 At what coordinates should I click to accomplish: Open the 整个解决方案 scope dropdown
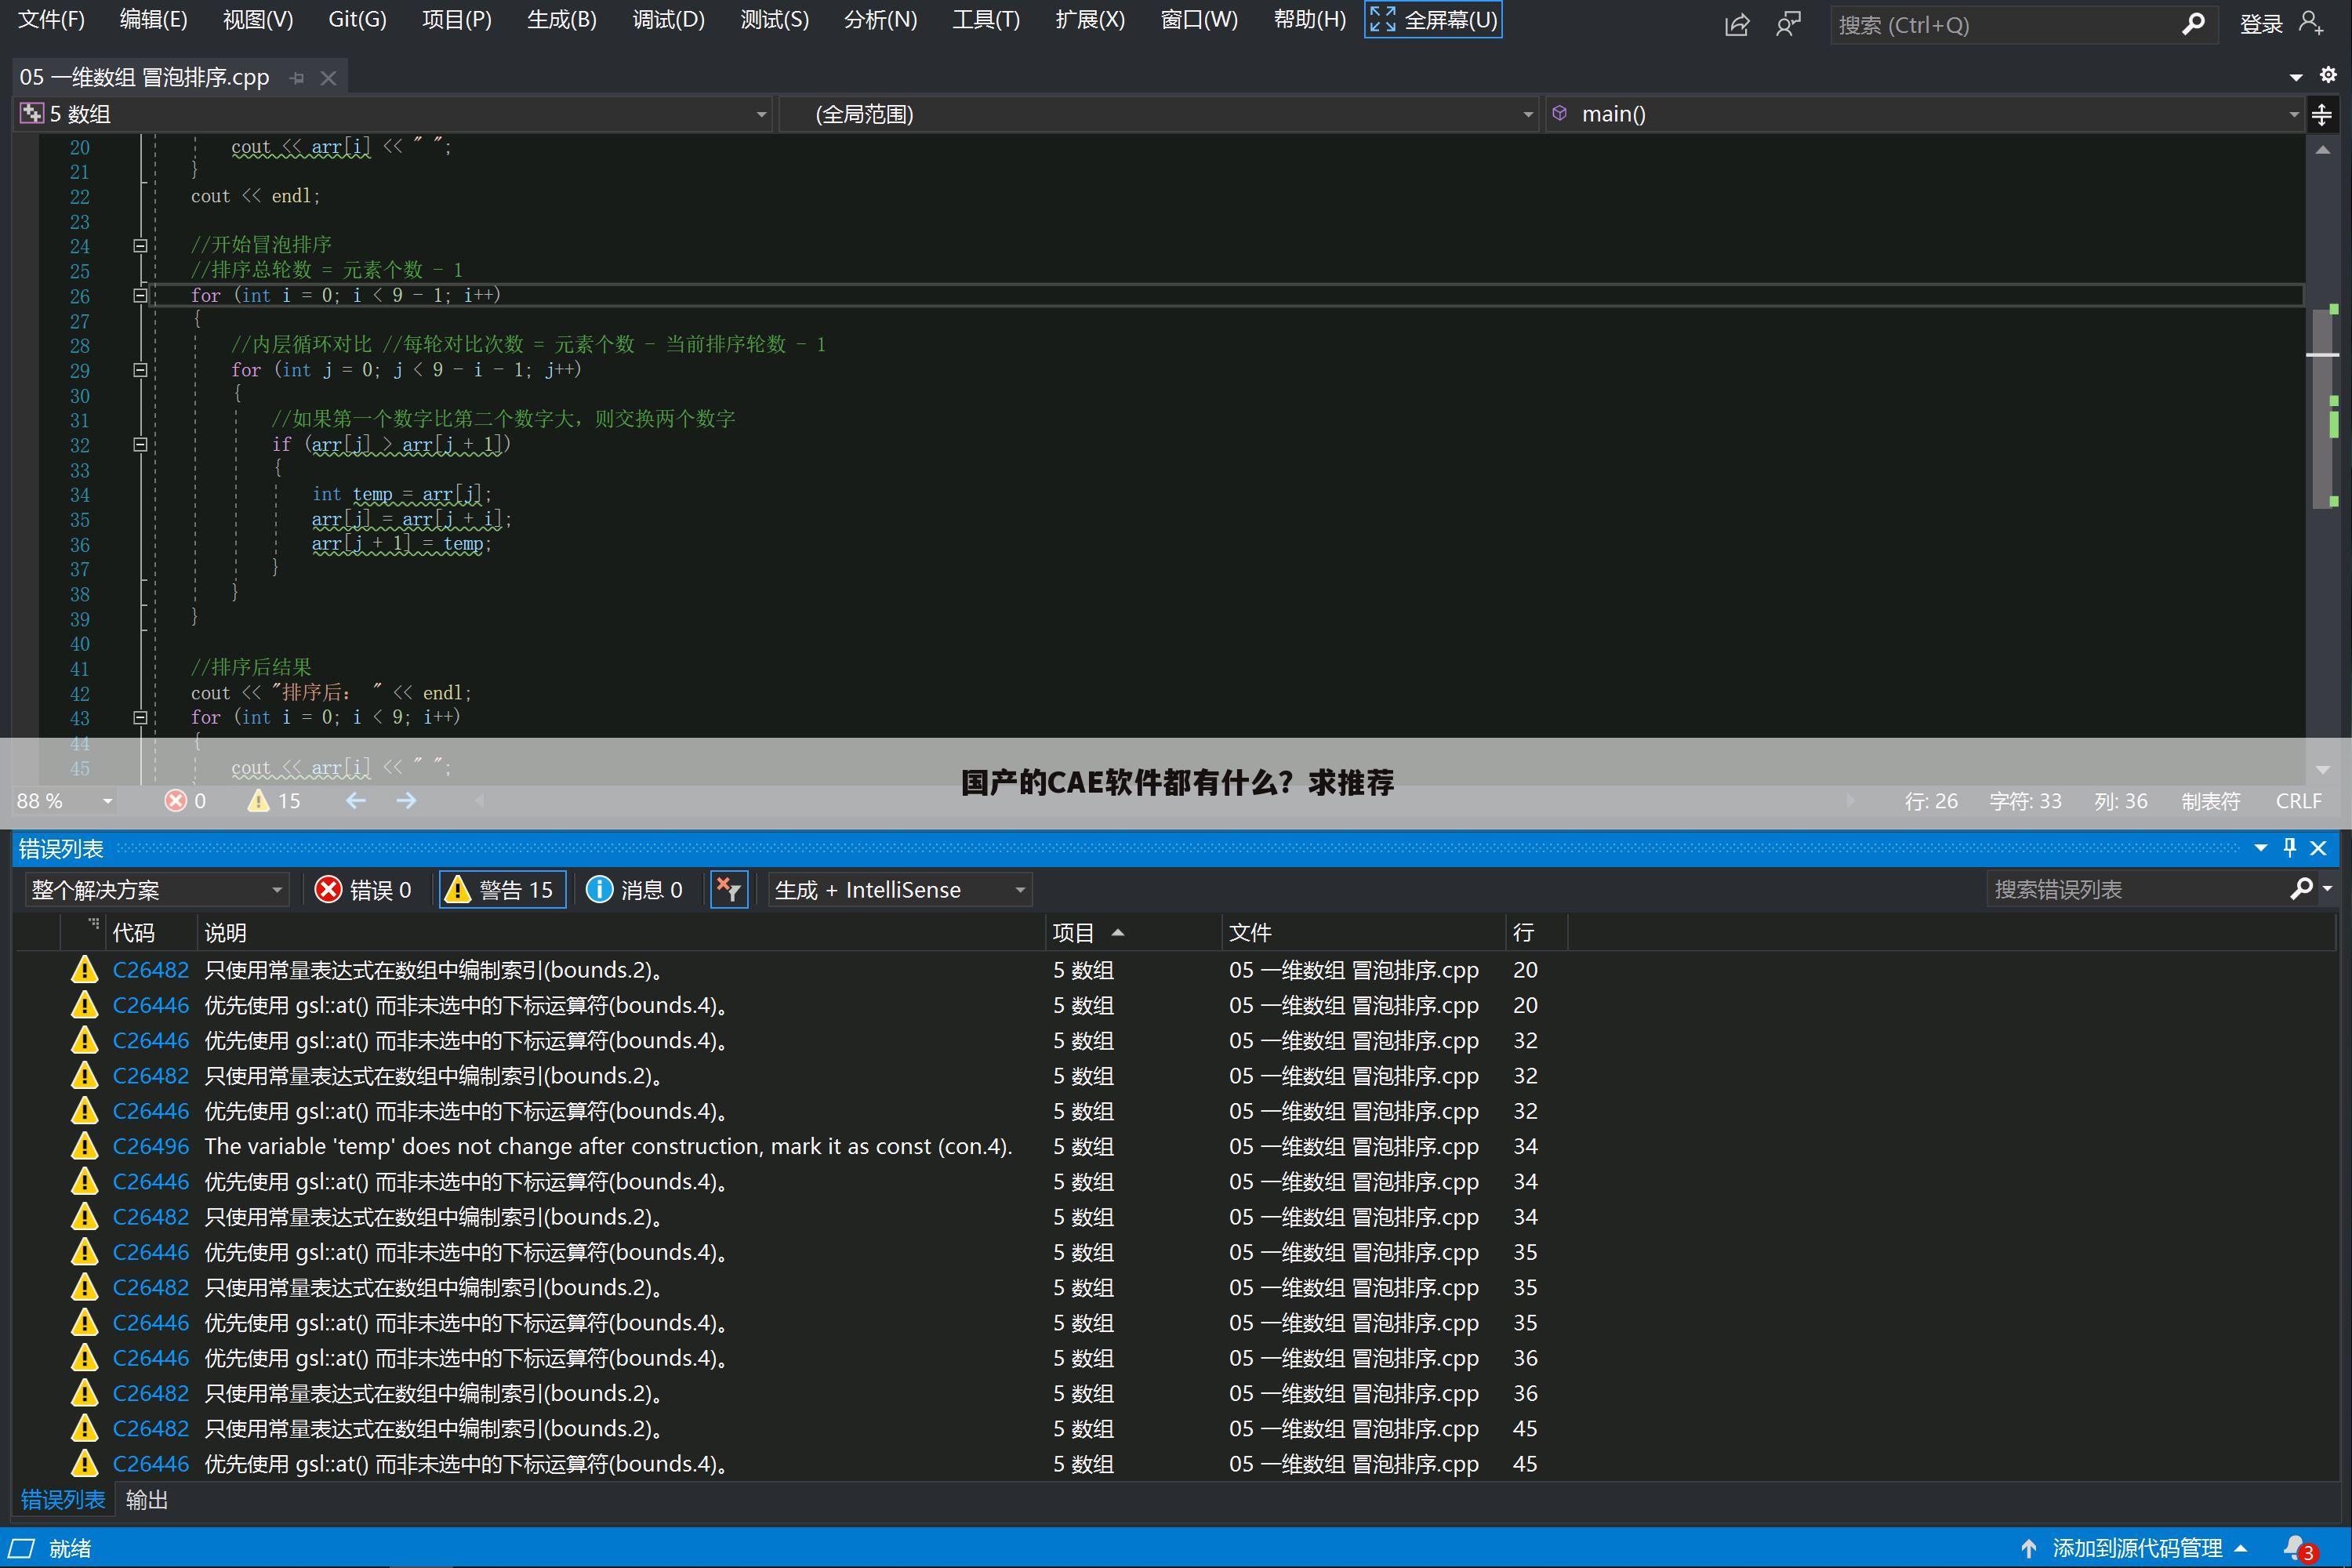(276, 889)
